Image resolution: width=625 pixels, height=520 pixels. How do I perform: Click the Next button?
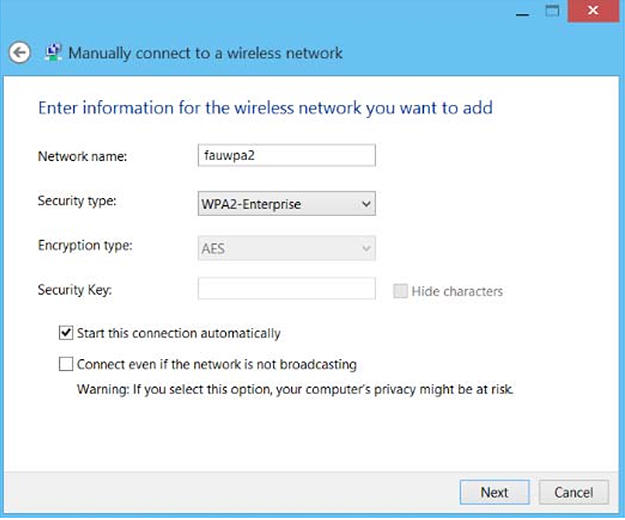coord(494,492)
